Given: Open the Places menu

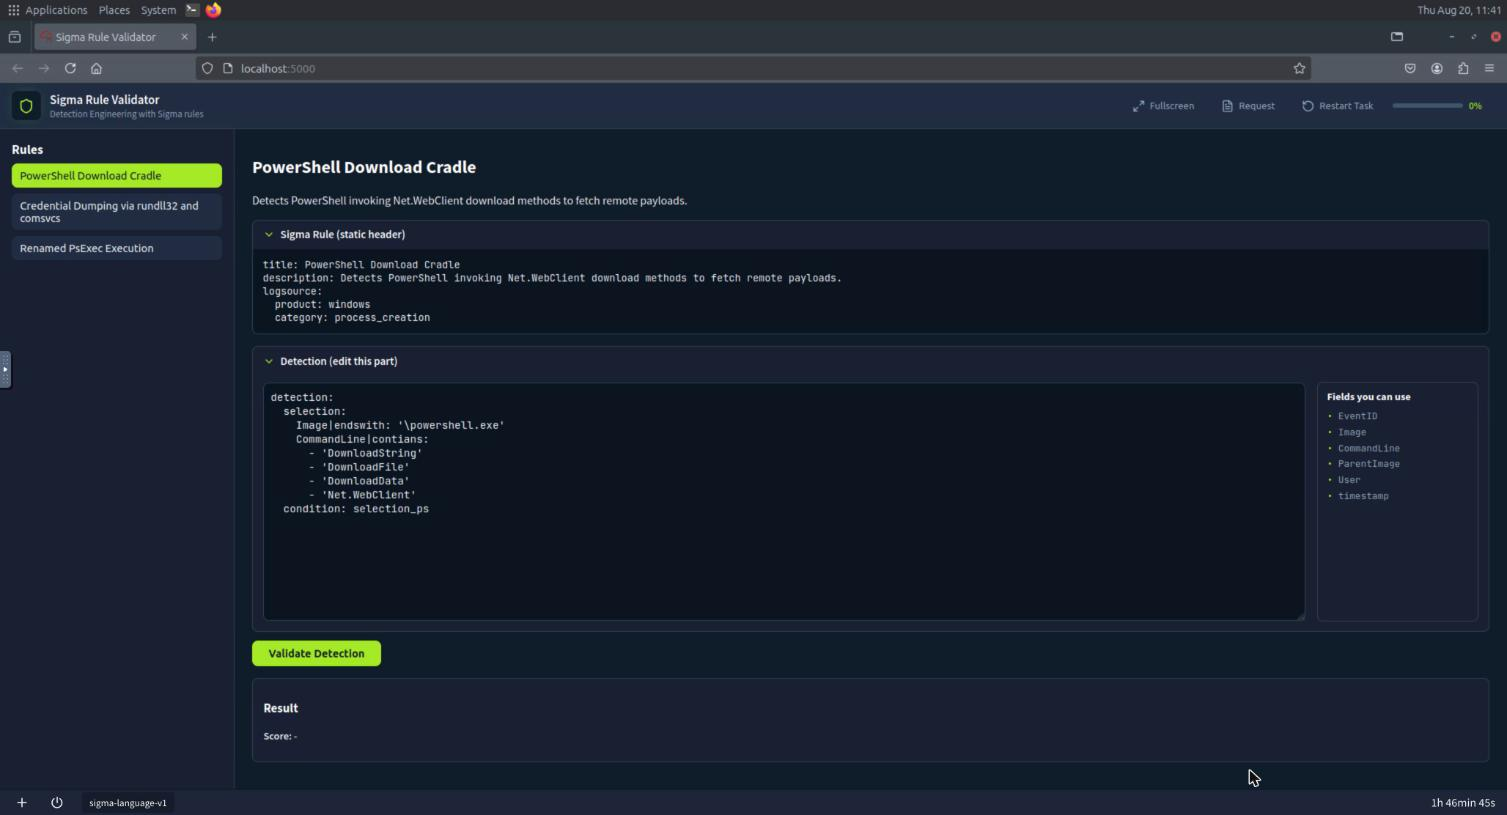Looking at the screenshot, I should pos(114,10).
